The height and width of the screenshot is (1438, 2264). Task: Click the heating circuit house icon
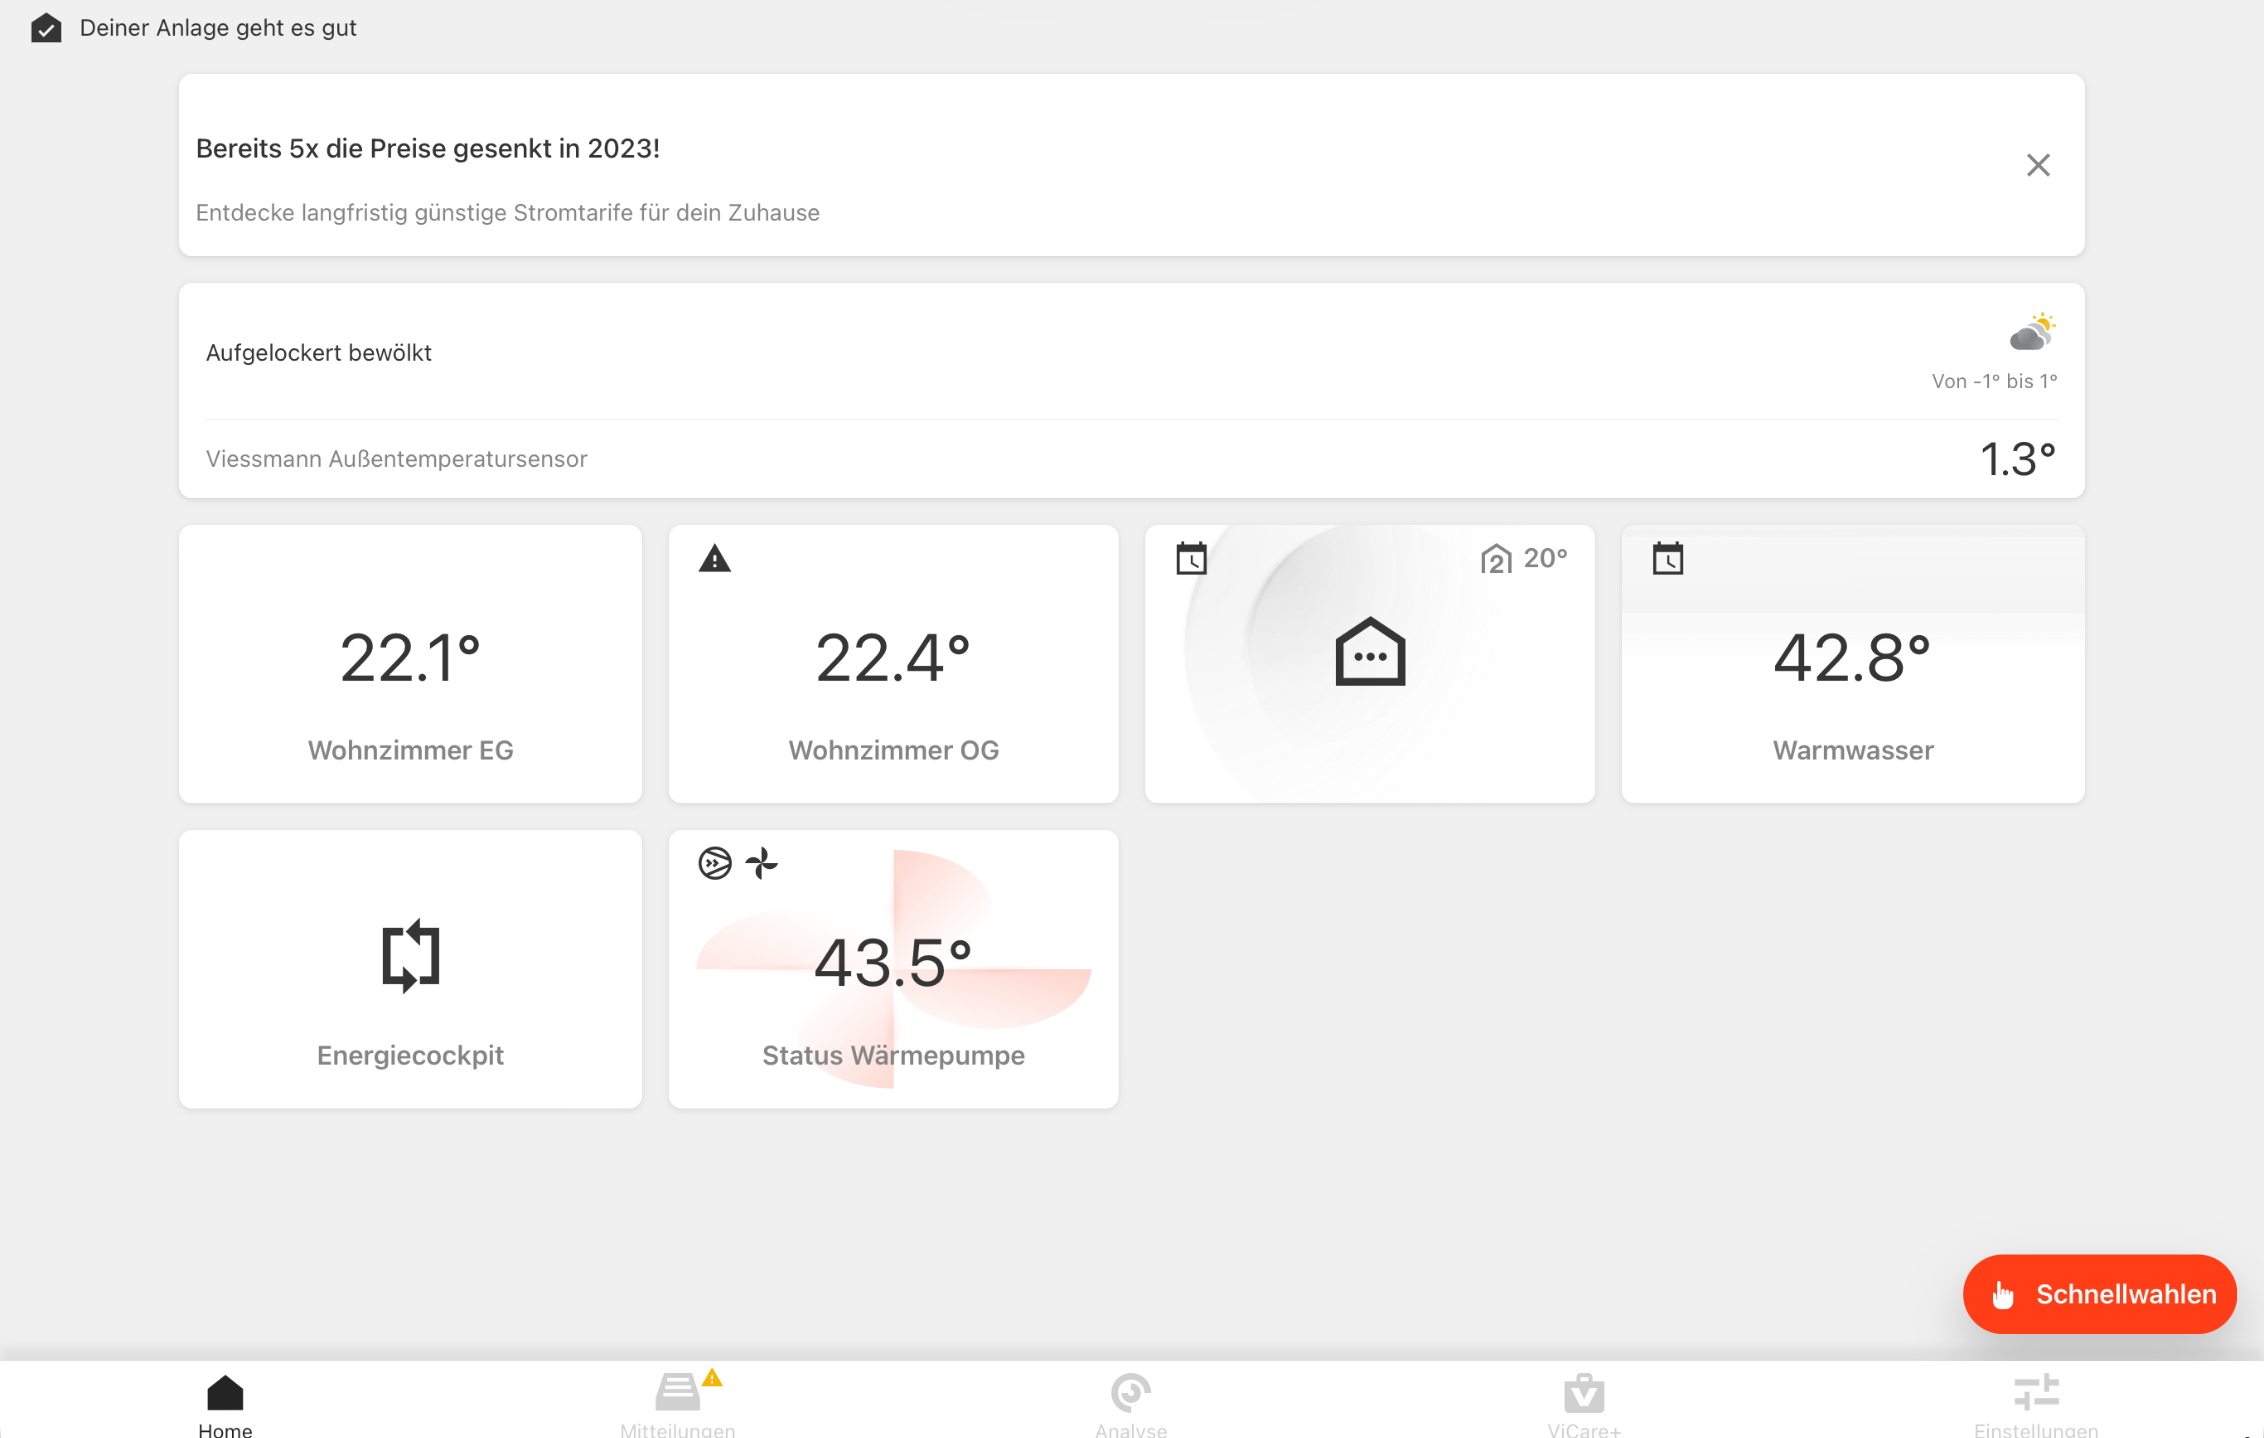[1369, 653]
